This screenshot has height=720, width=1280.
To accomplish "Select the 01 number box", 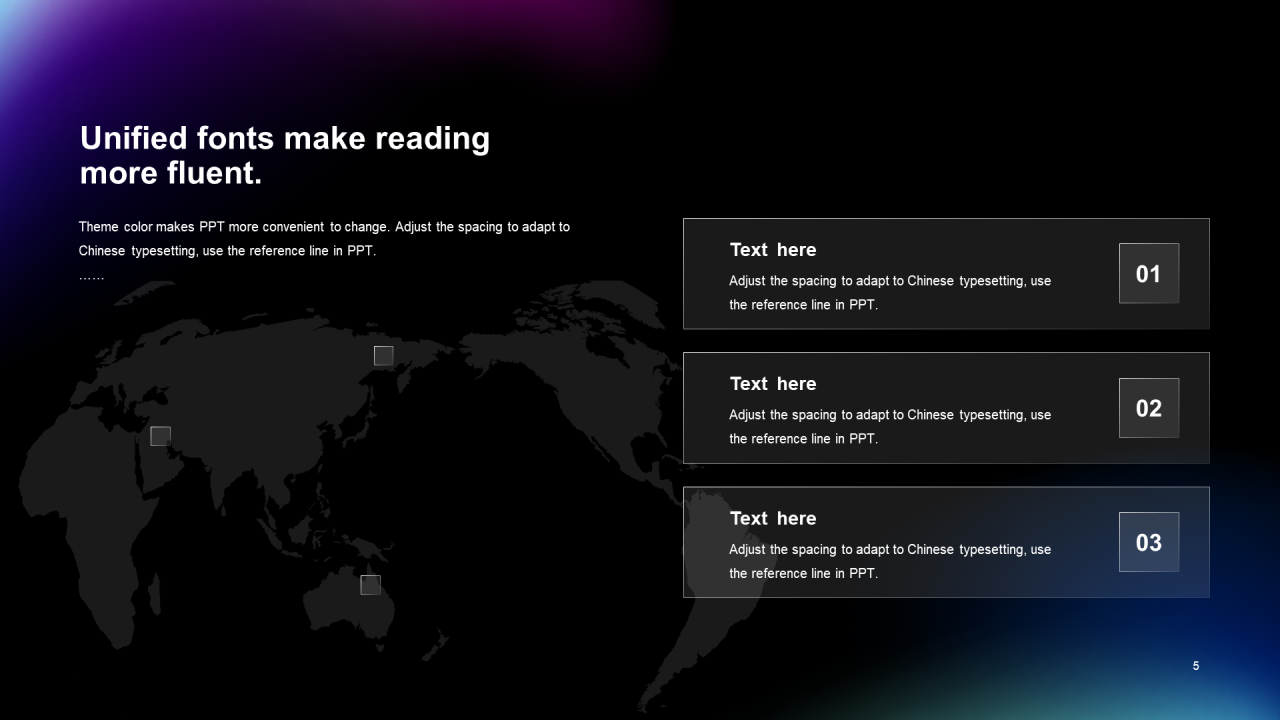I will 1149,273.
